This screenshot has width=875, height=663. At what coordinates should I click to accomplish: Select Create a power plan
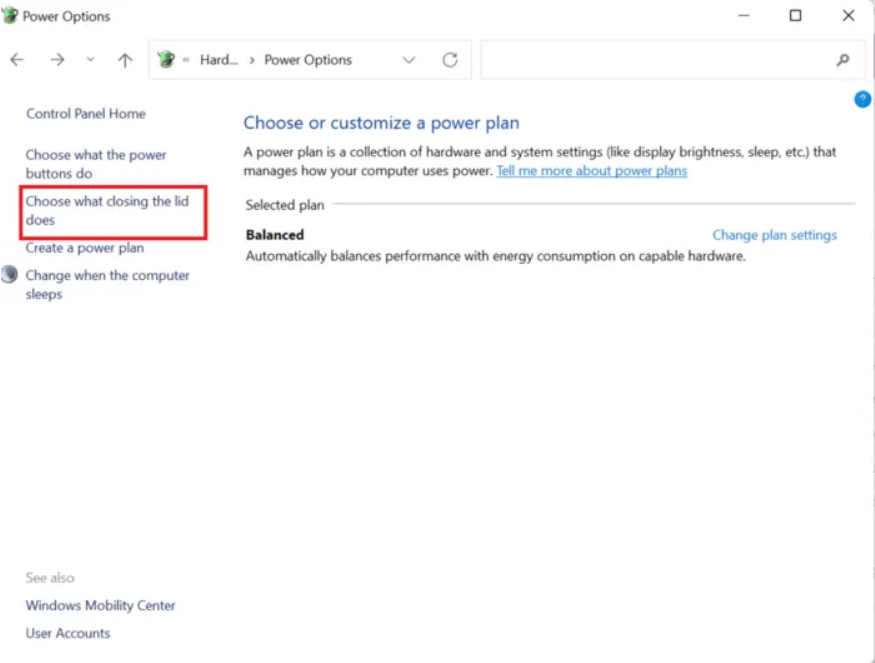click(84, 248)
